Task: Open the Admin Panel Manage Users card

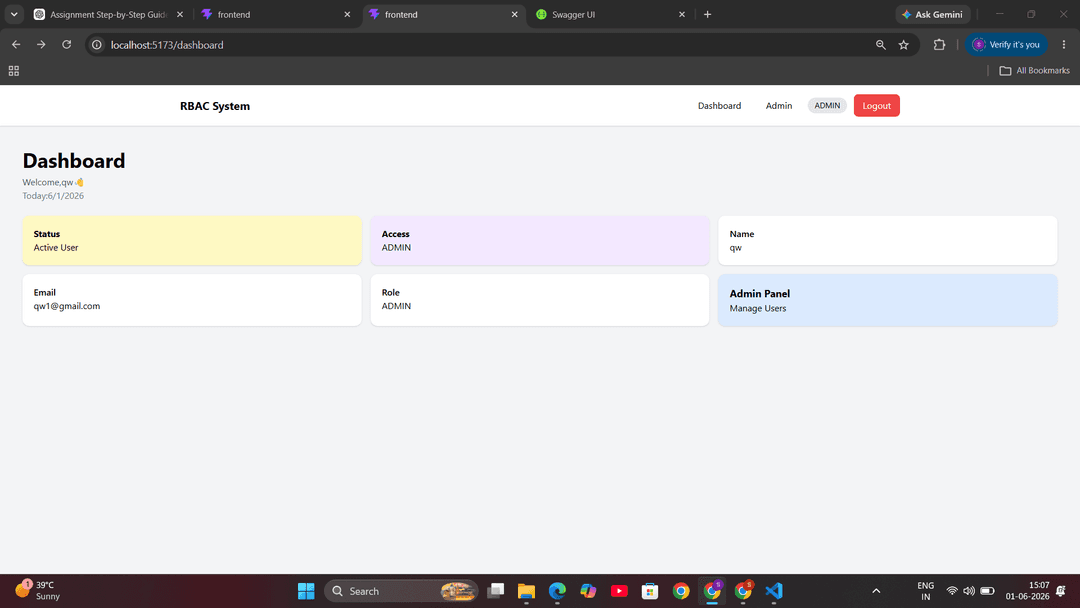Action: 887,300
